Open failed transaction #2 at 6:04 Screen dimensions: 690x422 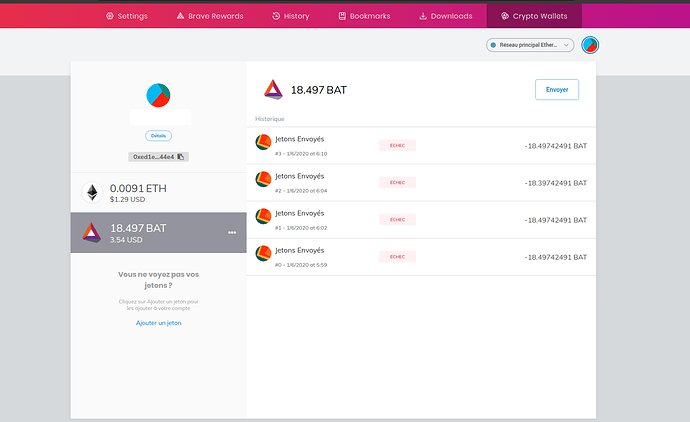click(x=421, y=183)
